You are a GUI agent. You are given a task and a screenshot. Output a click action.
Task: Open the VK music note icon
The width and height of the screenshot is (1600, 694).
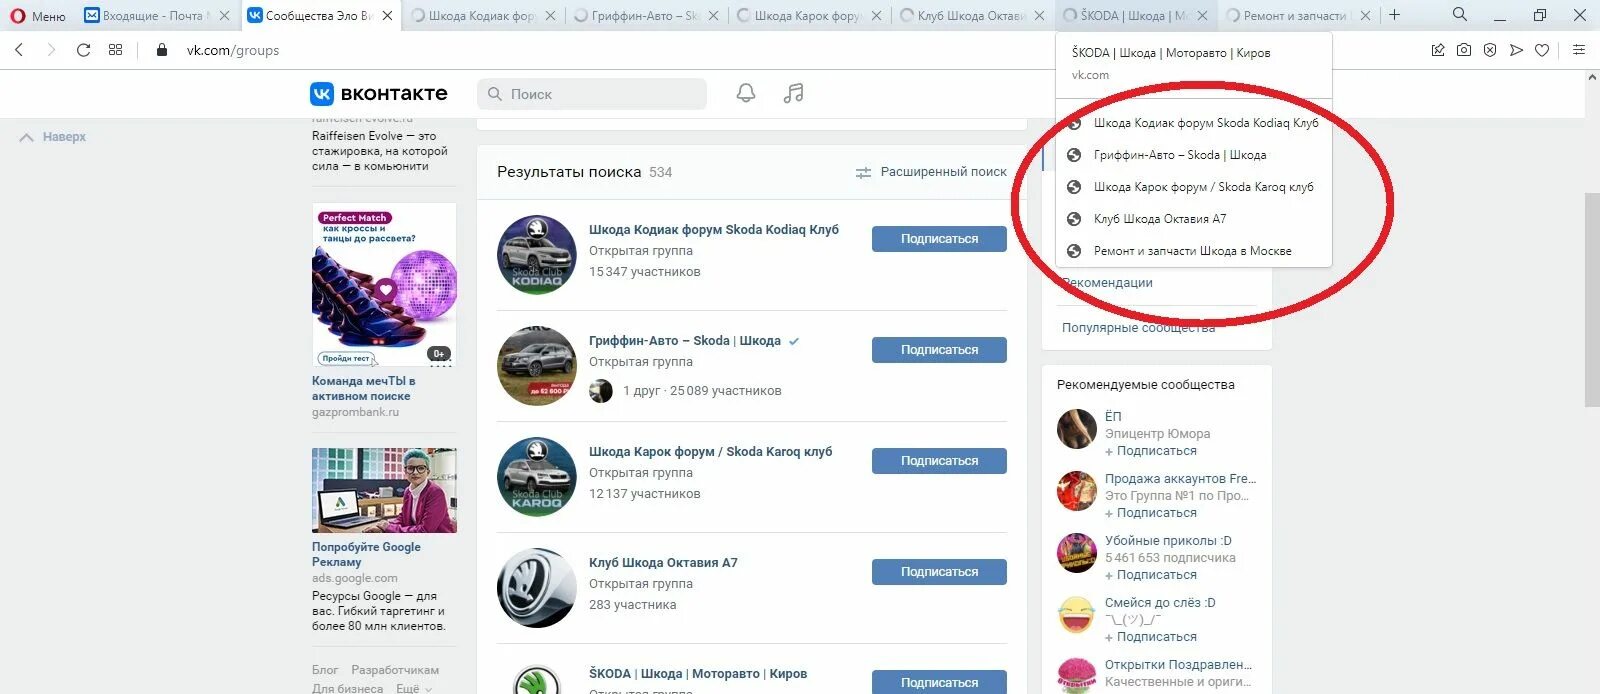(794, 94)
